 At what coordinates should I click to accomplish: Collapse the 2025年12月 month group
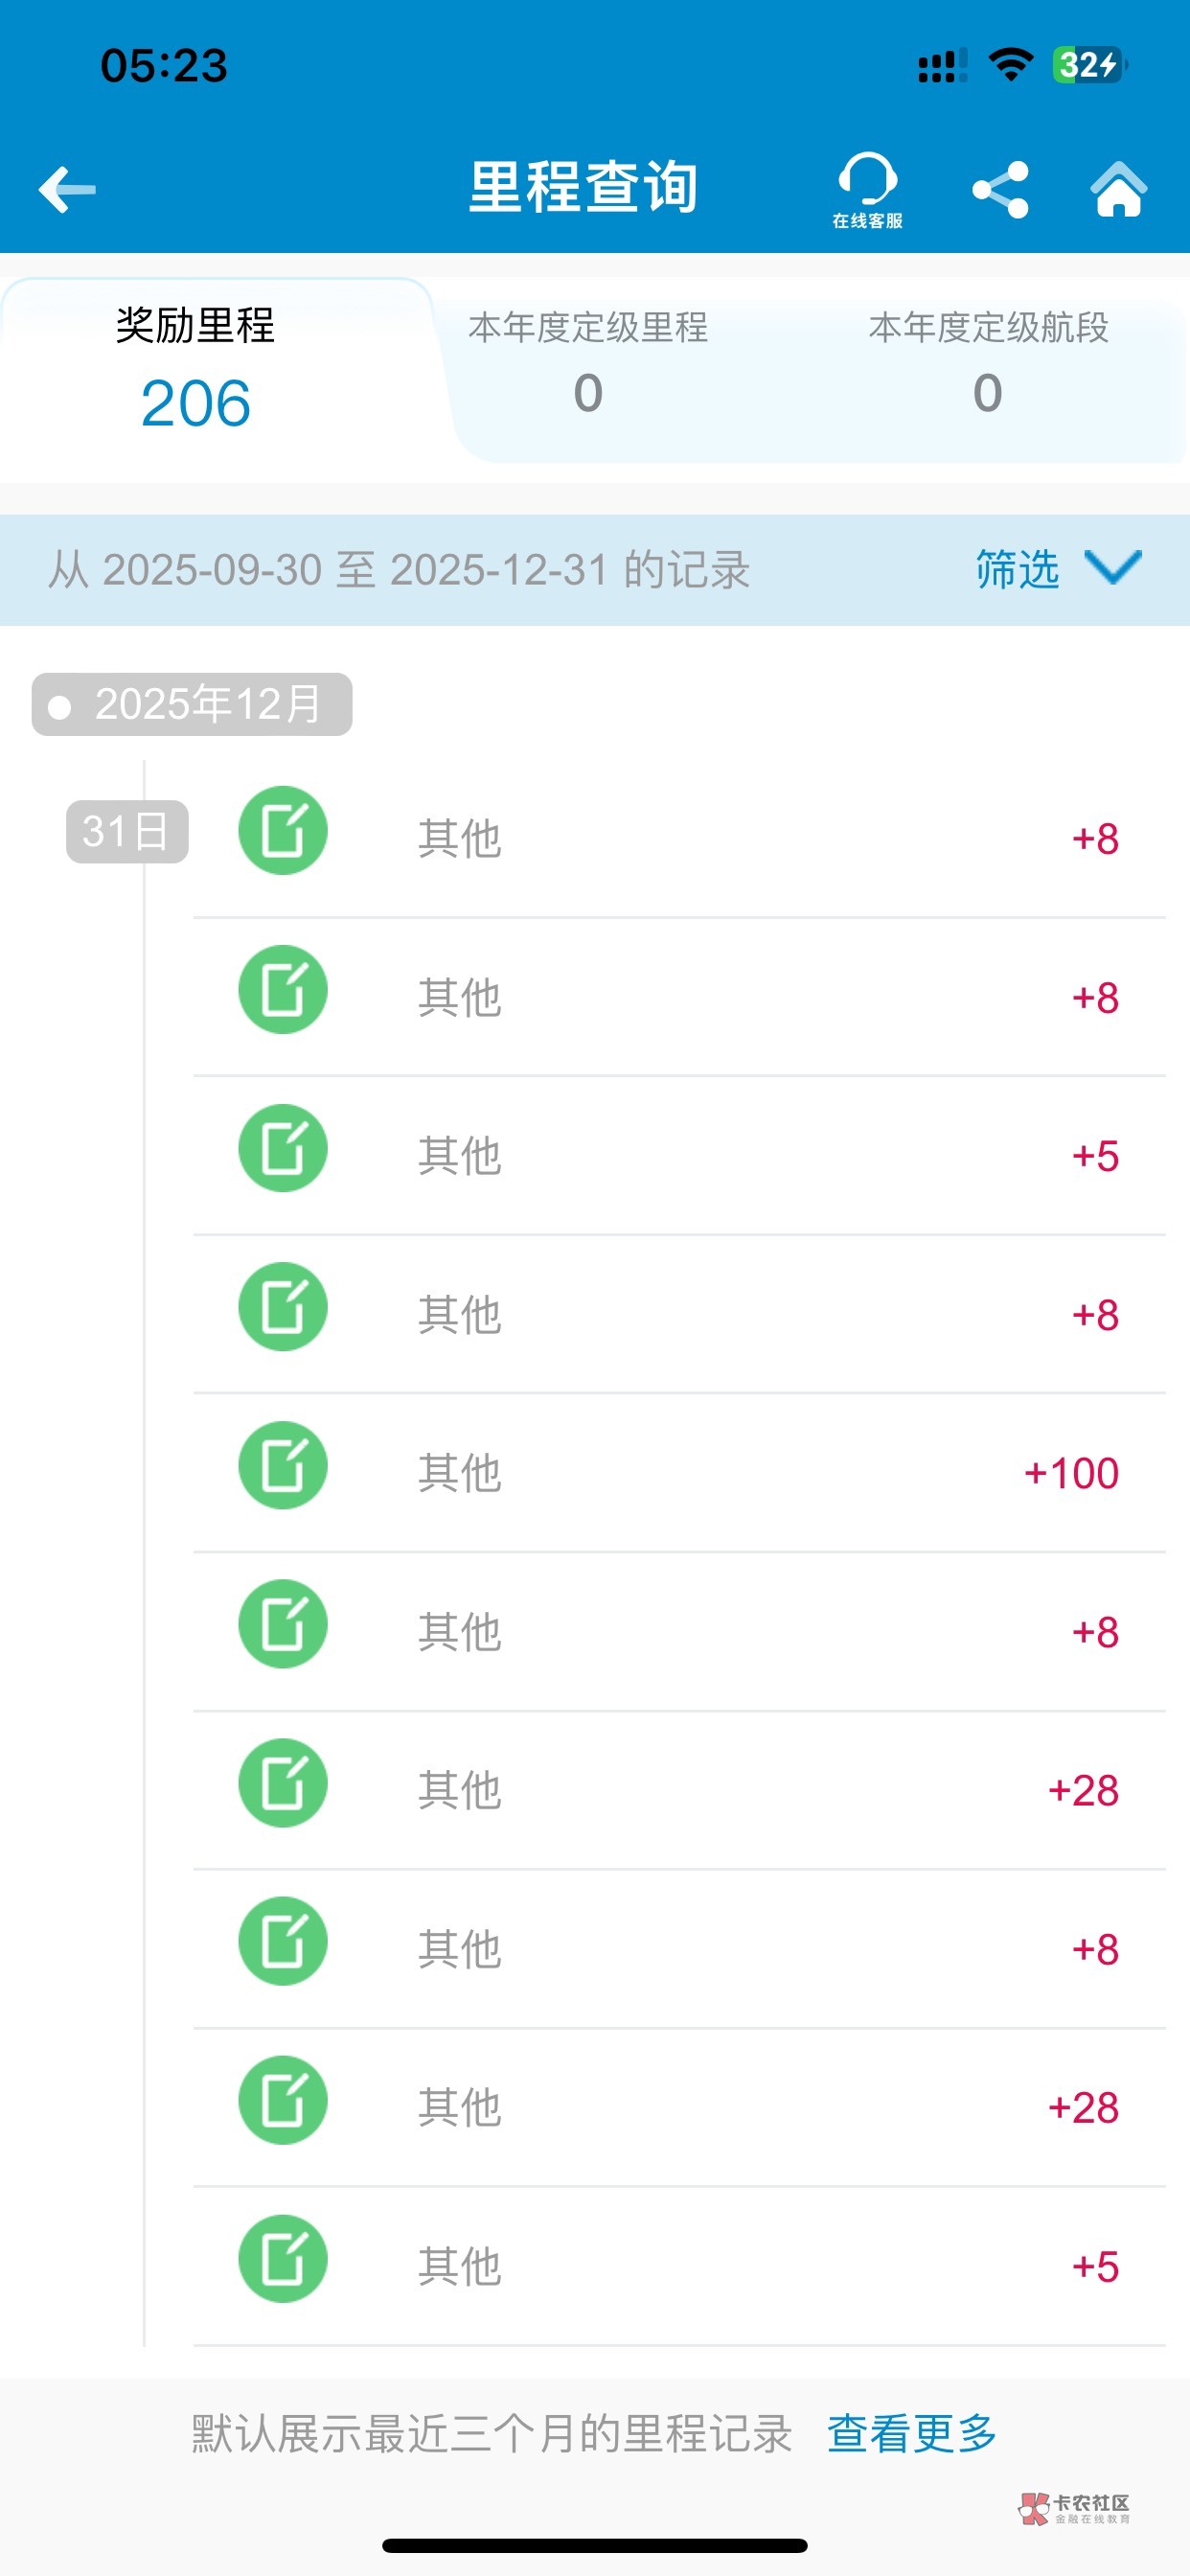(x=192, y=705)
